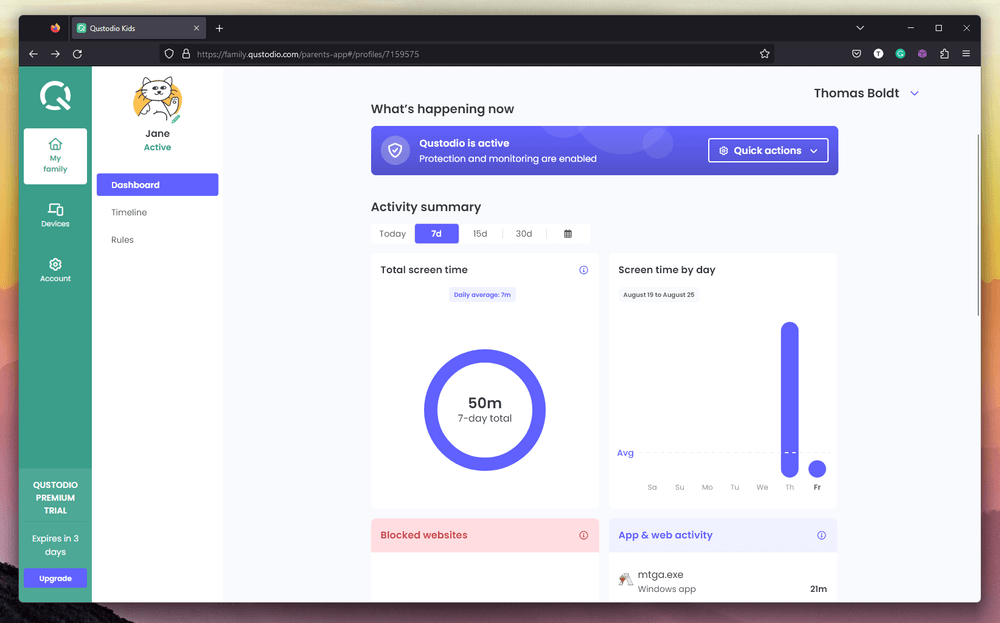Click the Thursday screen time bar
Image resolution: width=1000 pixels, height=623 pixels.
(x=790, y=399)
